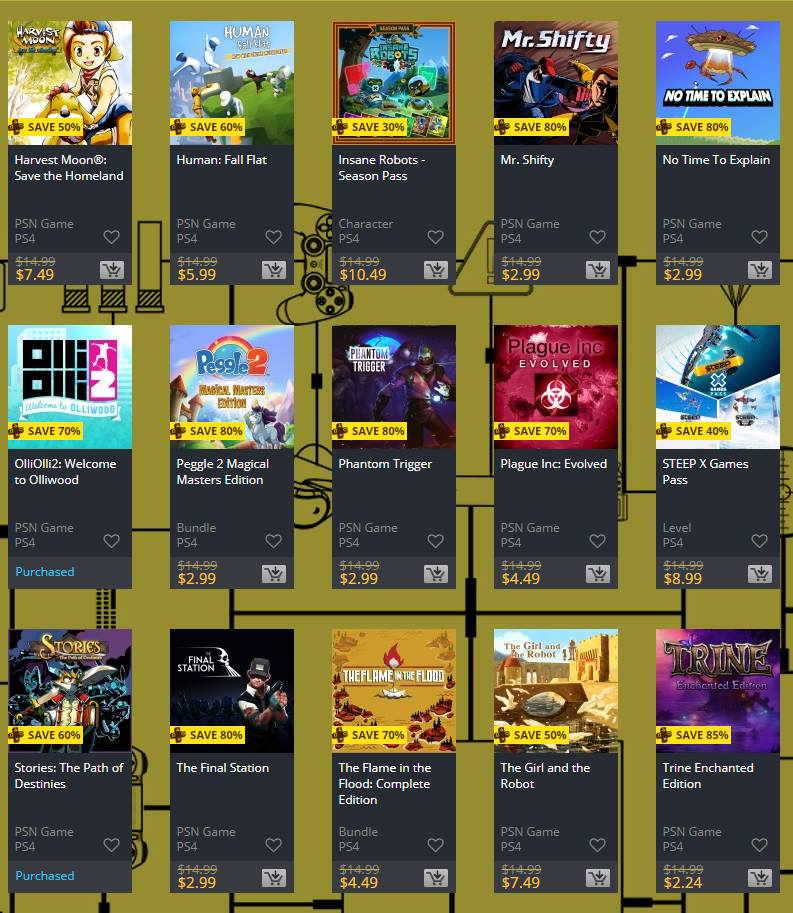
Task: Click cart icon for Mr. Shifty
Action: click(597, 270)
